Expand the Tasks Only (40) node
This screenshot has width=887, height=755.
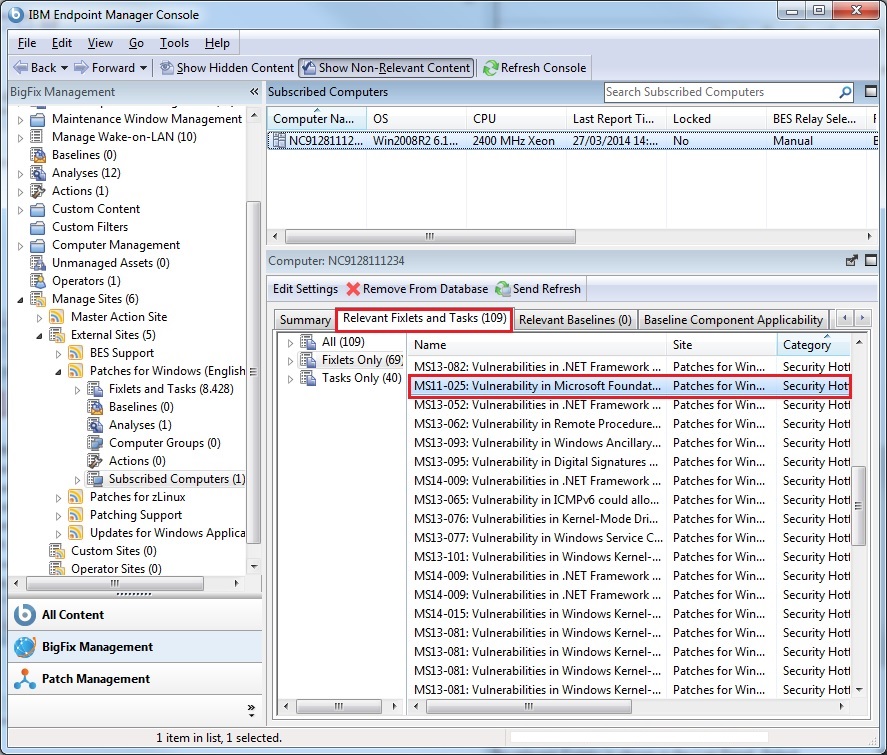pyautogui.click(x=290, y=379)
